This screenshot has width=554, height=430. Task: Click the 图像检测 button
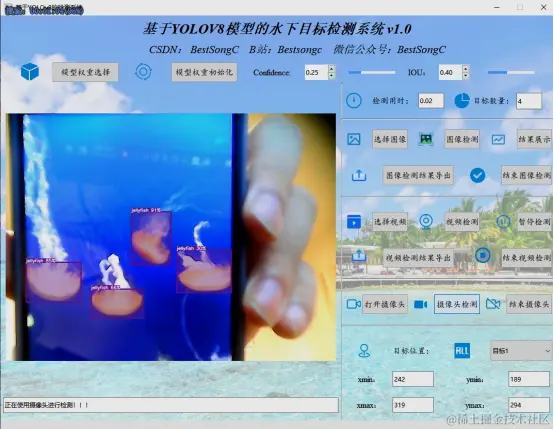462,139
